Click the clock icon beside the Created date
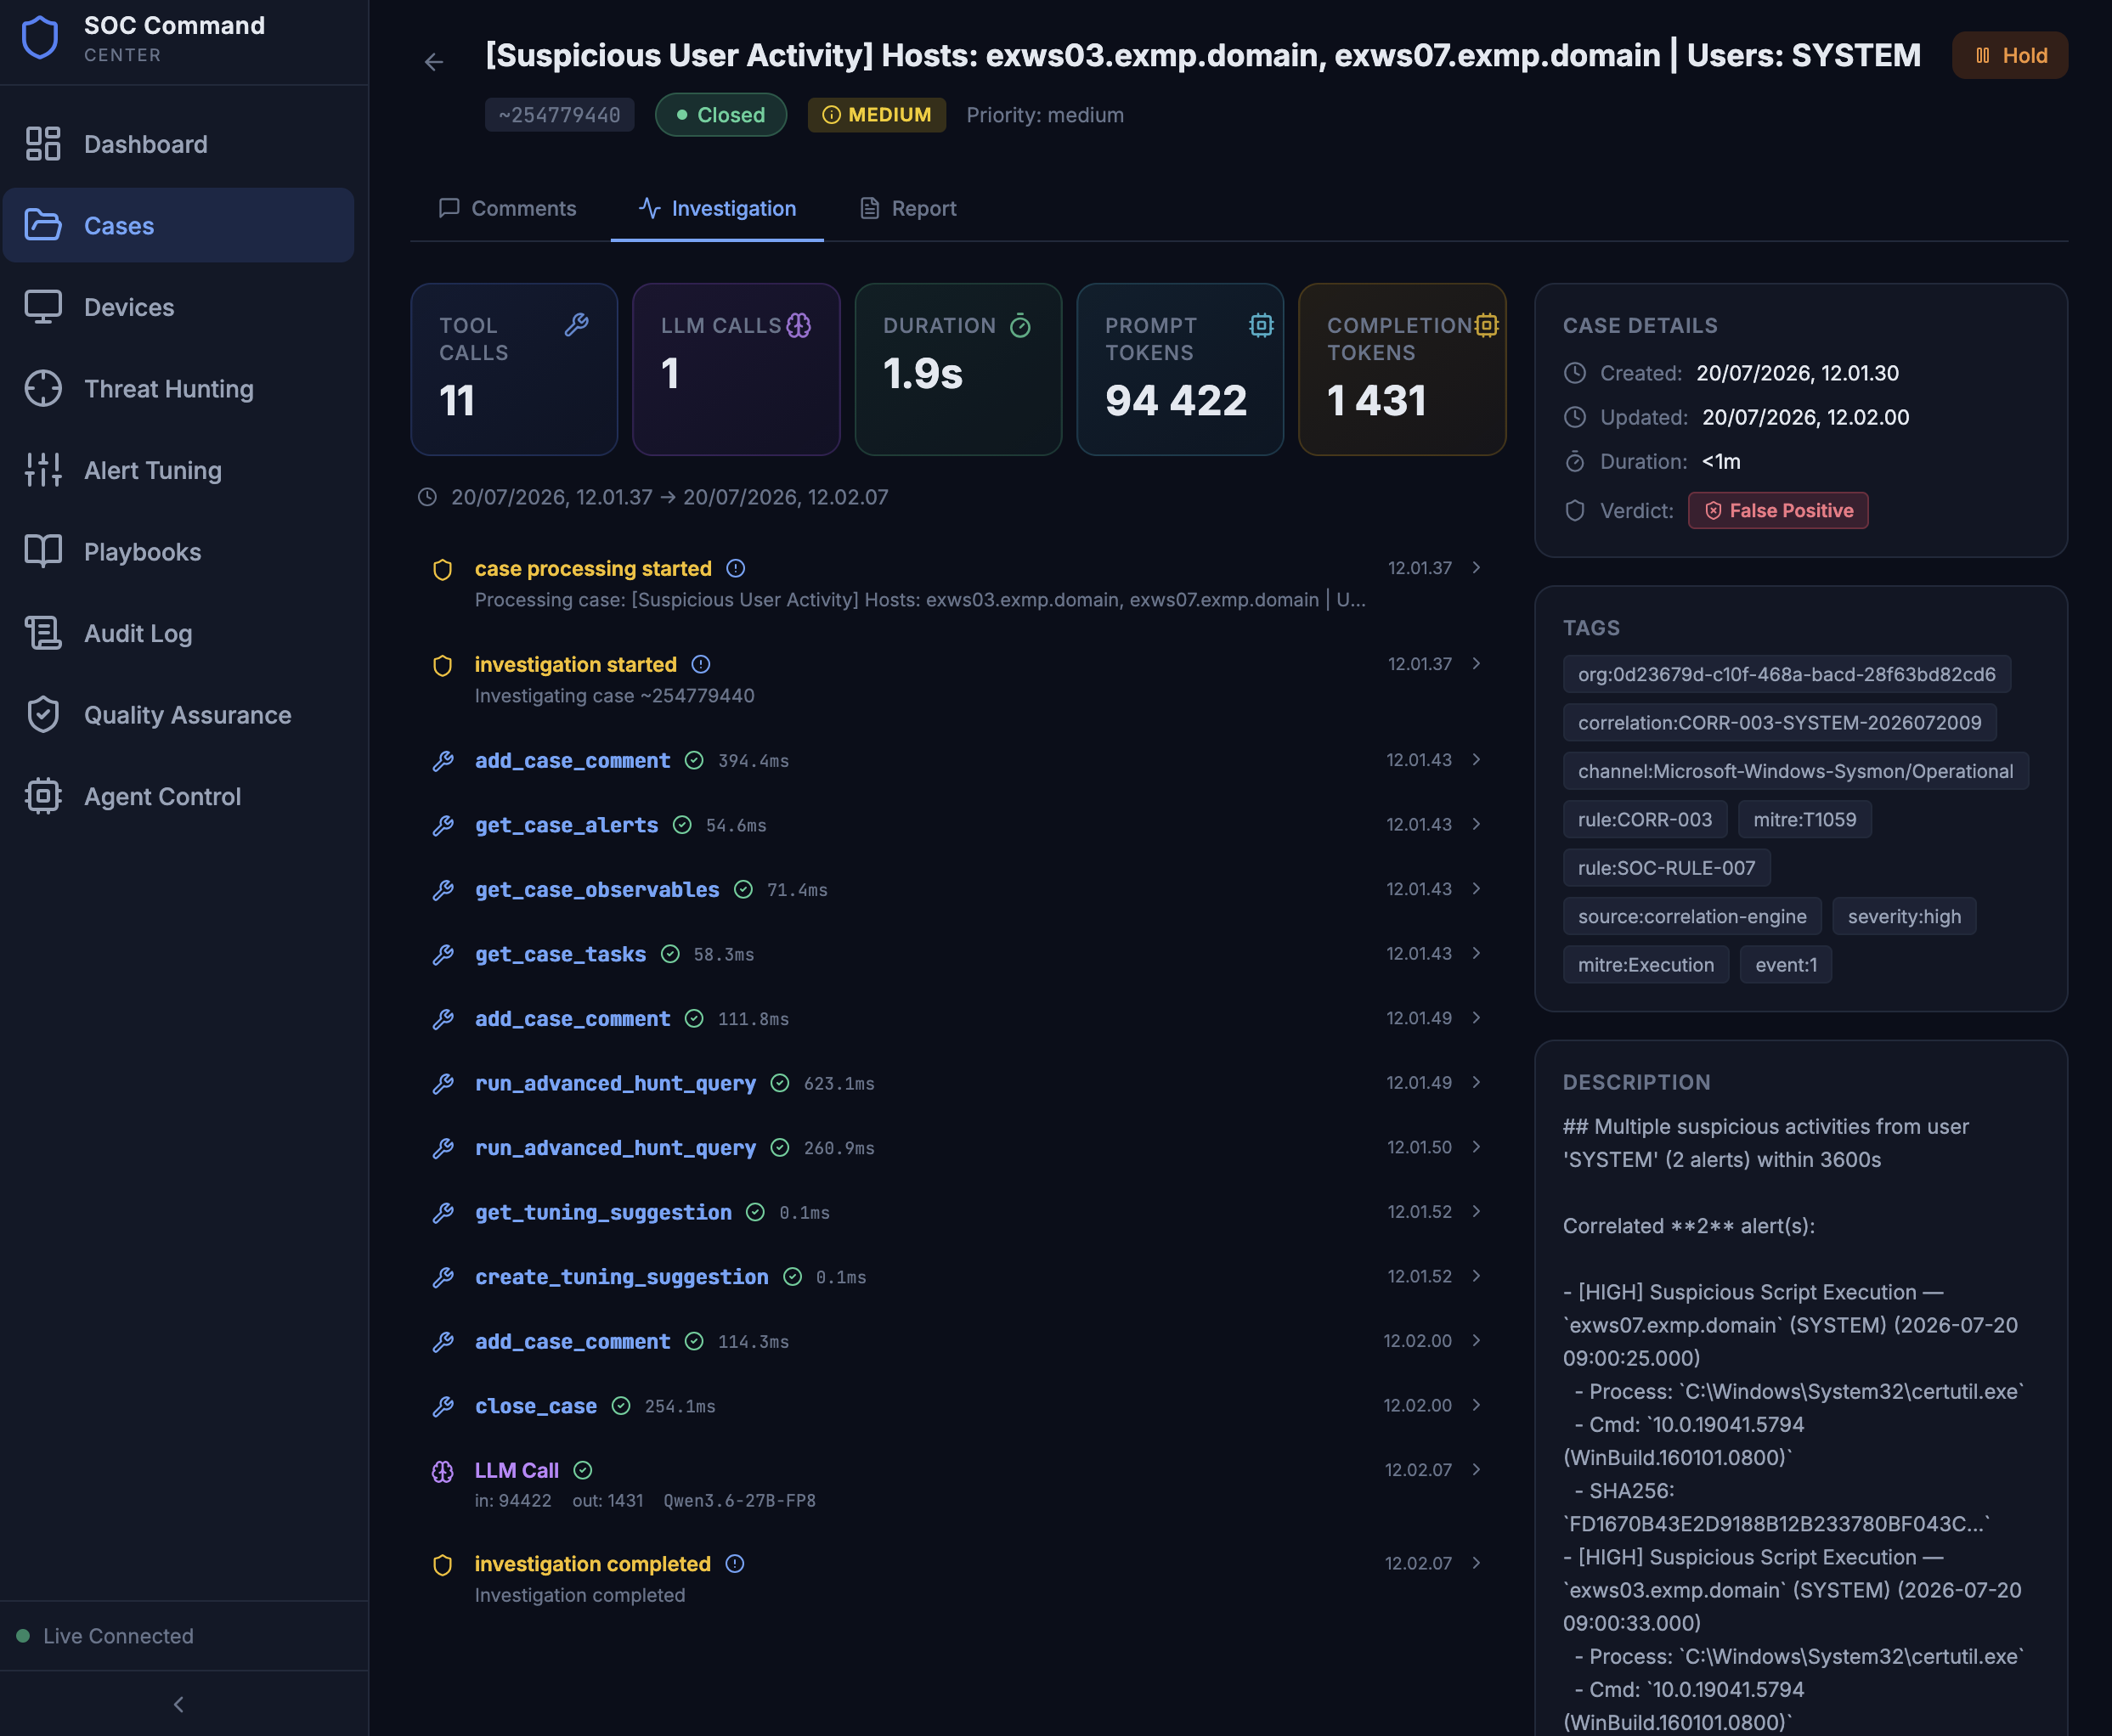Screen dimensions: 2112x1736 point(1575,373)
